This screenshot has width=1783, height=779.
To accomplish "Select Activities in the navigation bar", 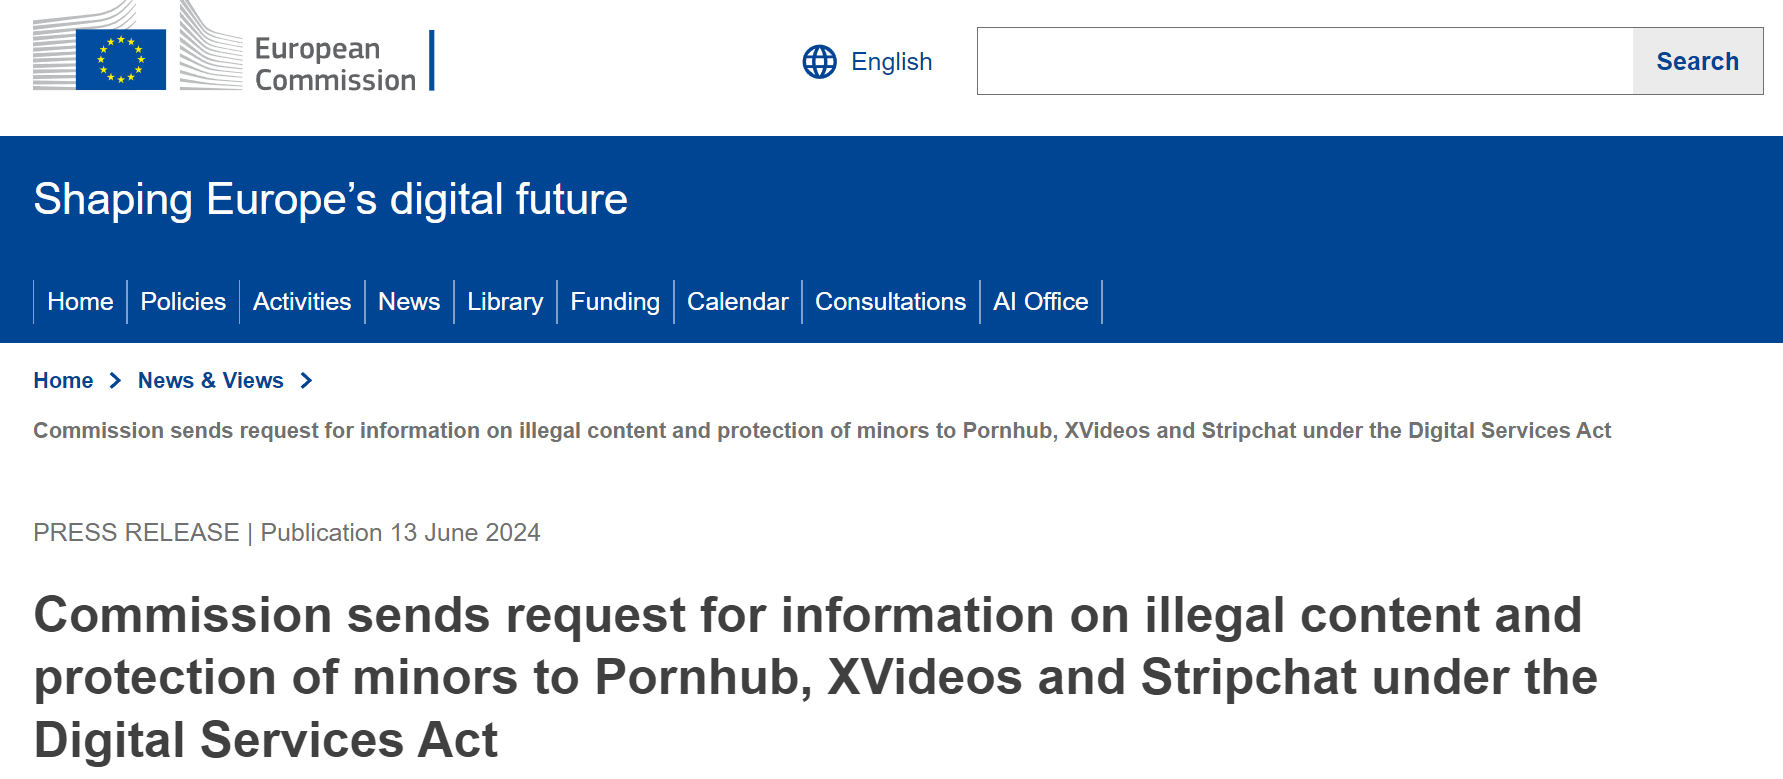I will 302,302.
